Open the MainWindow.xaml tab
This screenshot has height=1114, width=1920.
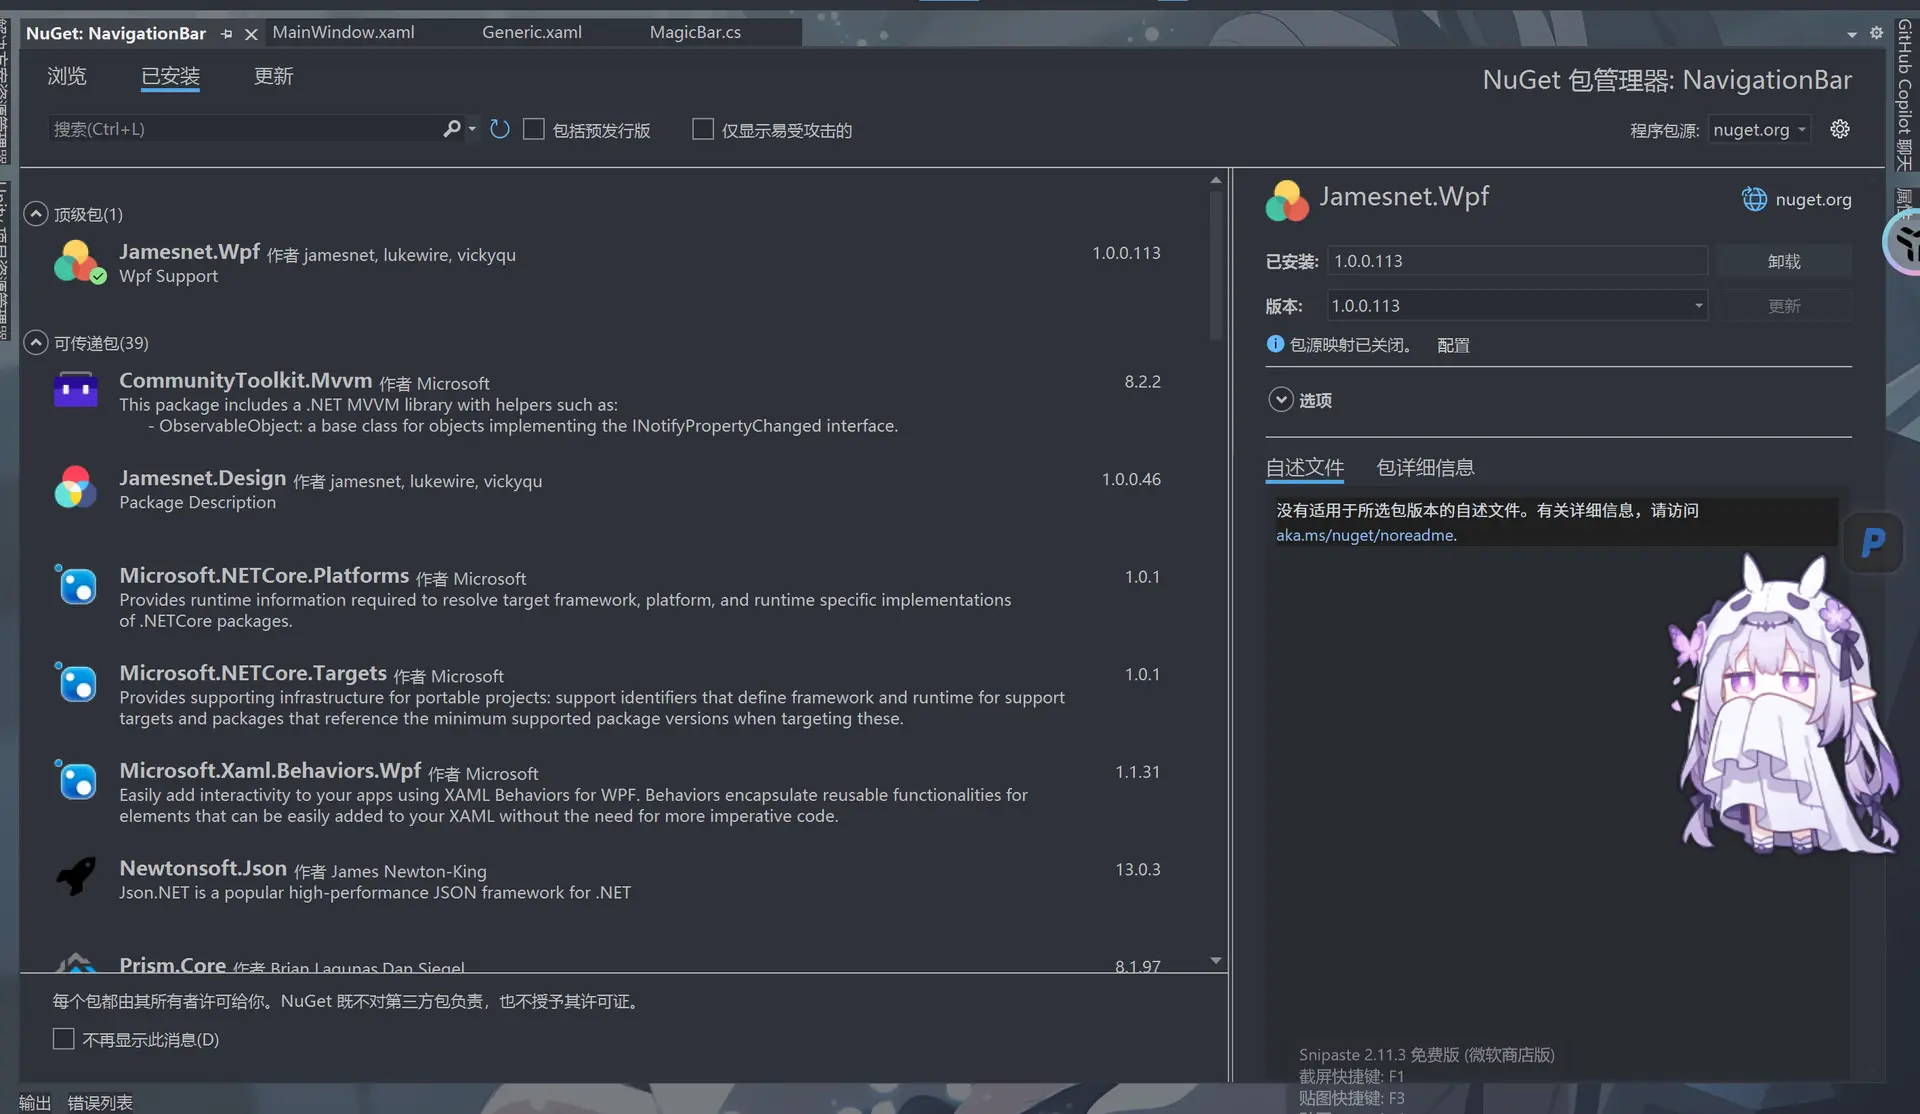[343, 32]
